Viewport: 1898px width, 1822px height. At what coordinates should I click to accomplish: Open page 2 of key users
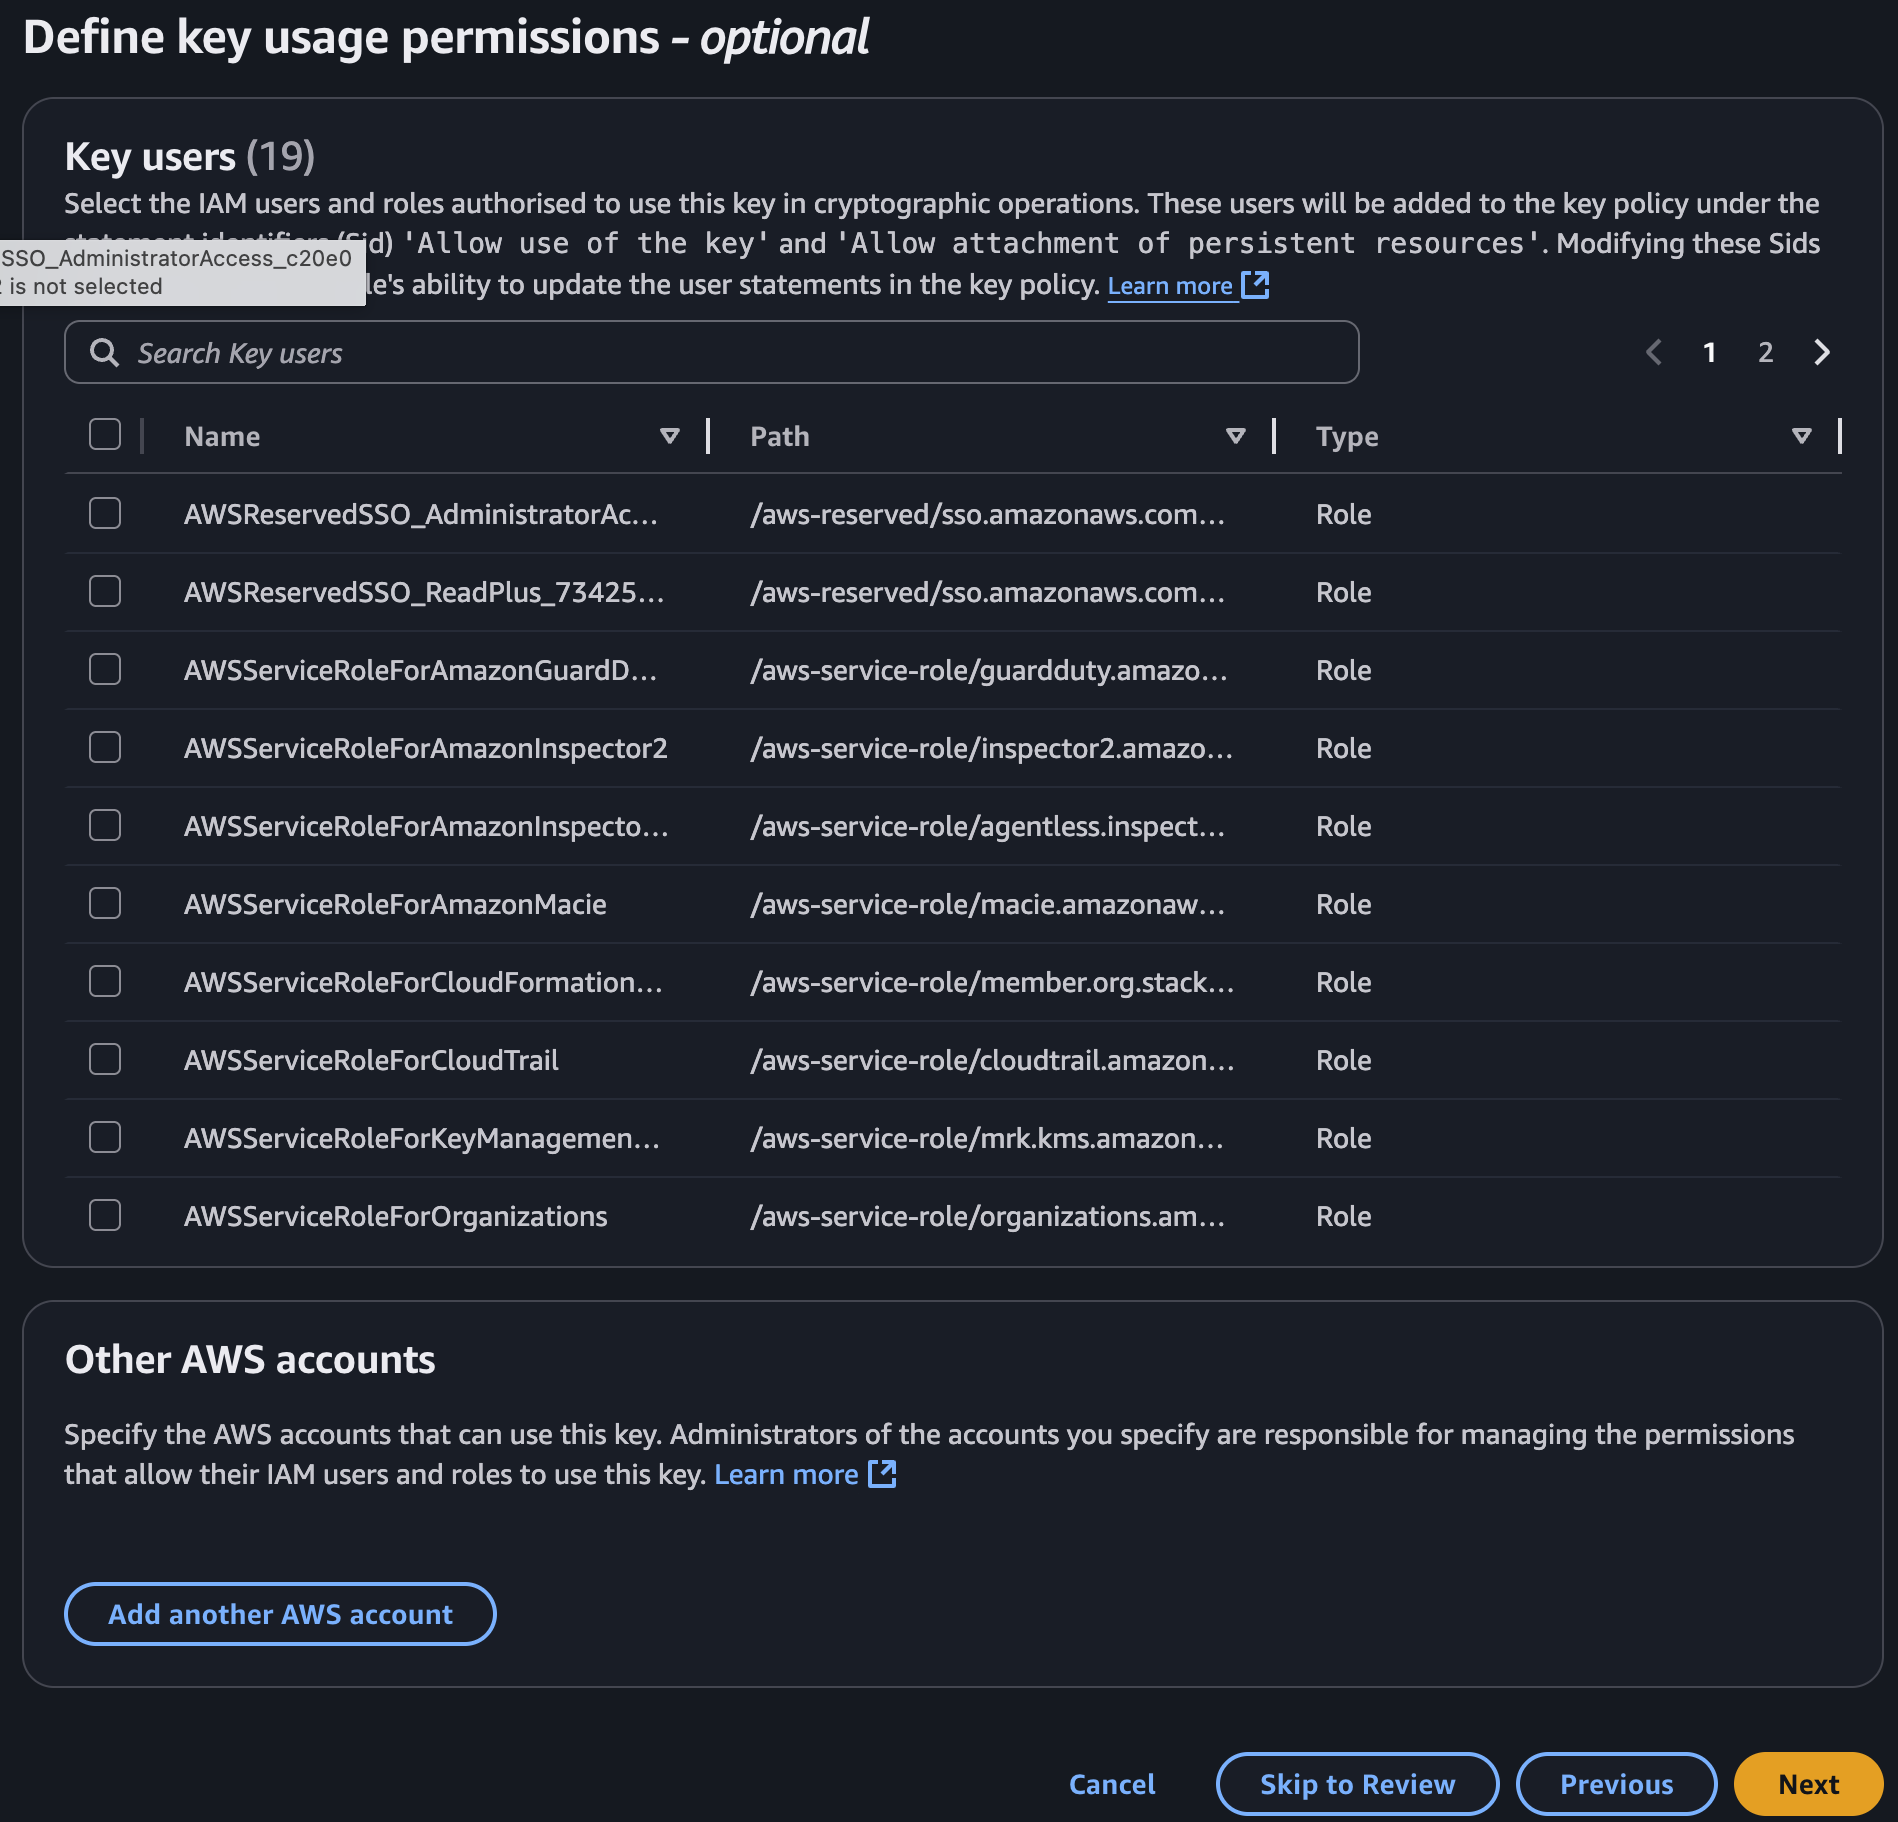coord(1766,352)
